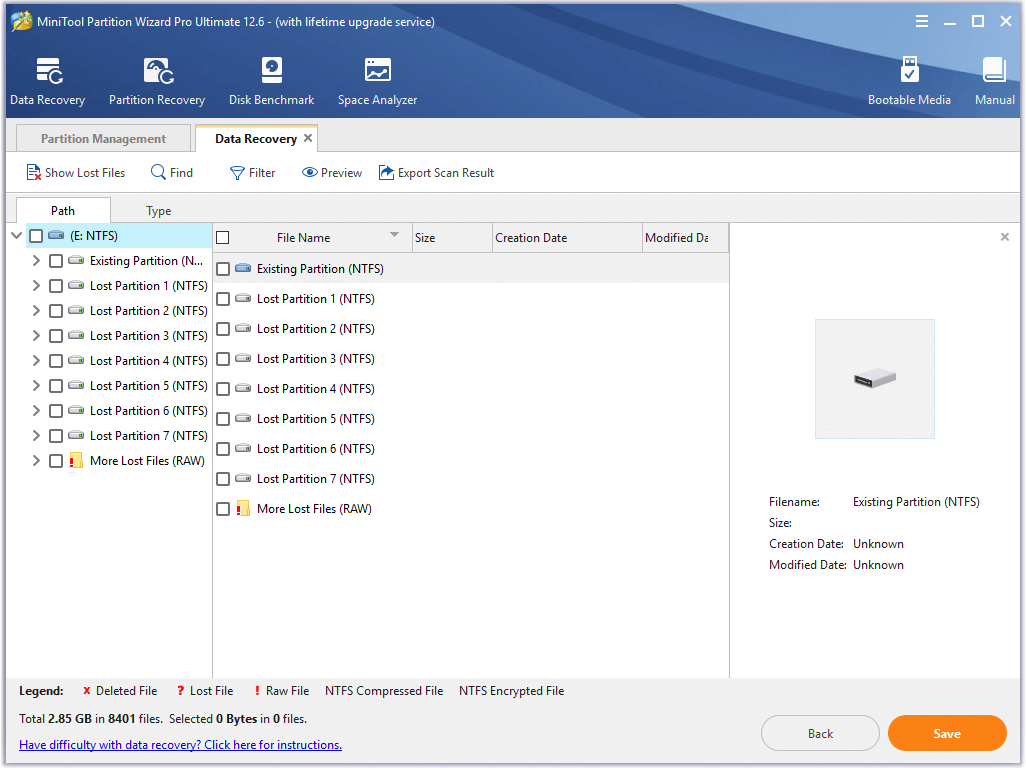Switch to the Type tab

point(158,211)
